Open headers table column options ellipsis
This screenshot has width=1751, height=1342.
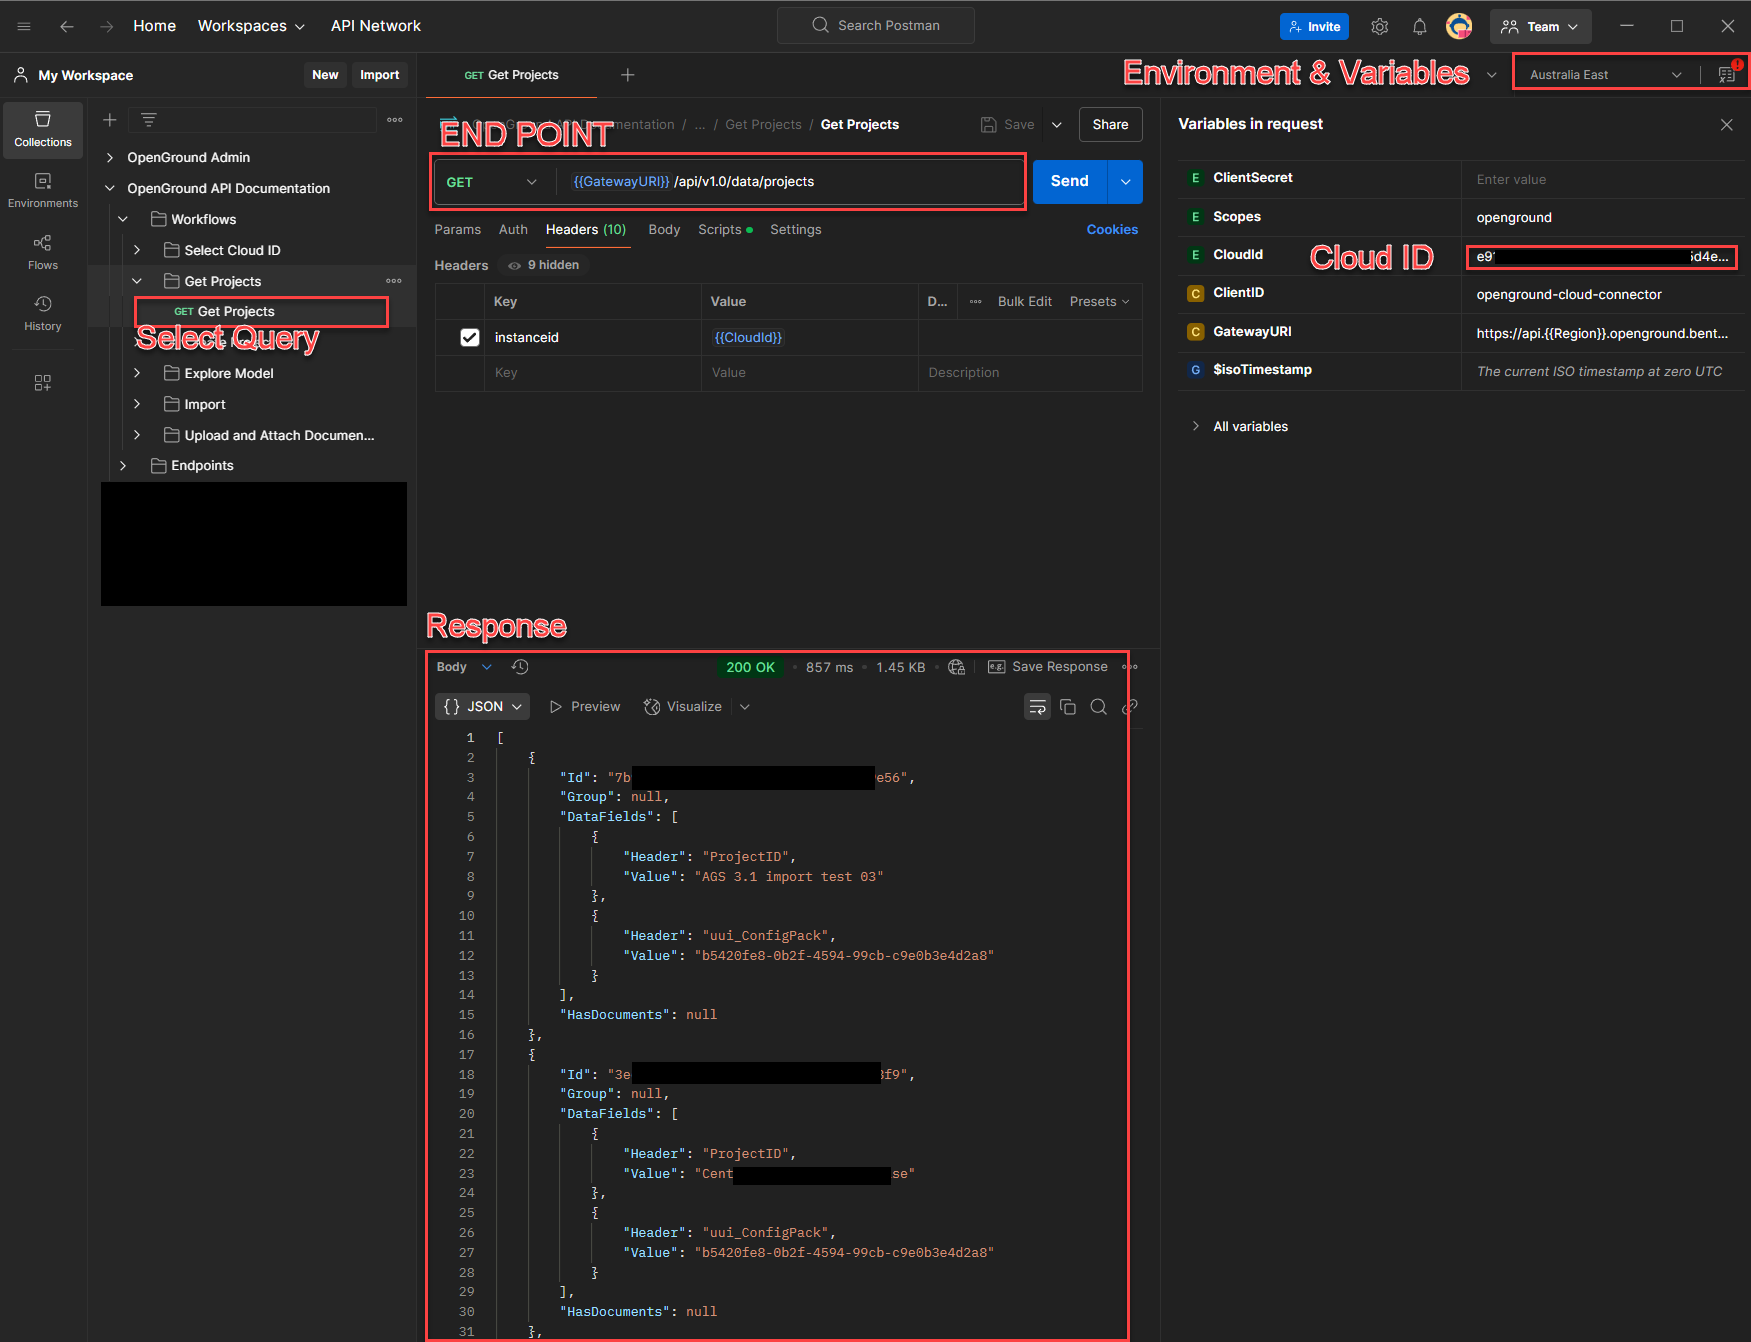tap(976, 302)
